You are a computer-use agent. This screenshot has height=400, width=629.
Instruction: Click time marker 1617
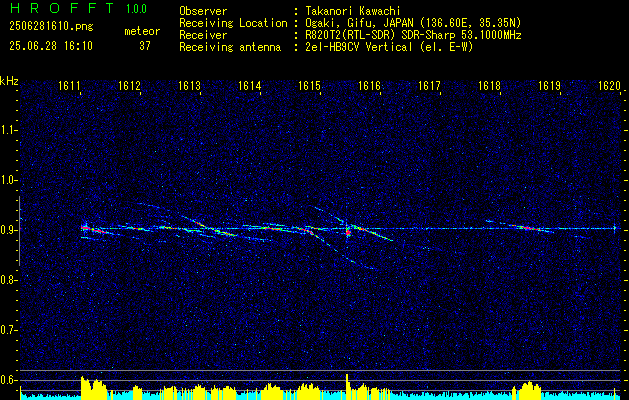[x=429, y=85]
